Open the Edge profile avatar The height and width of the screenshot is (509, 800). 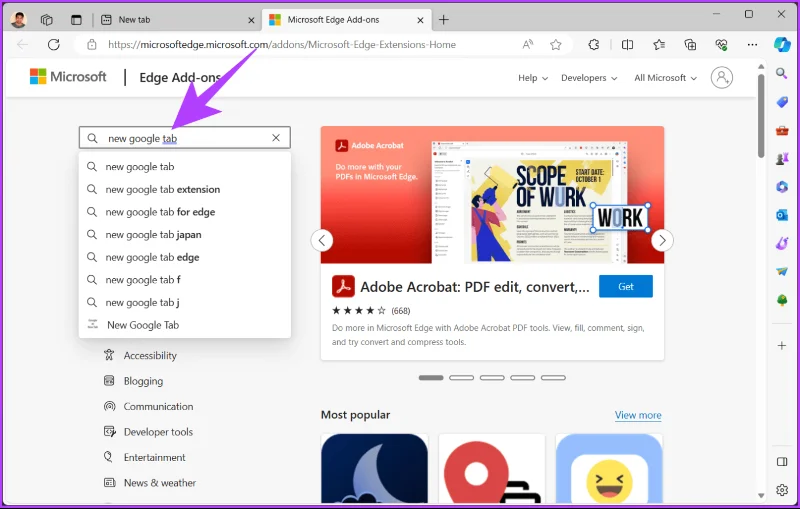(18, 19)
